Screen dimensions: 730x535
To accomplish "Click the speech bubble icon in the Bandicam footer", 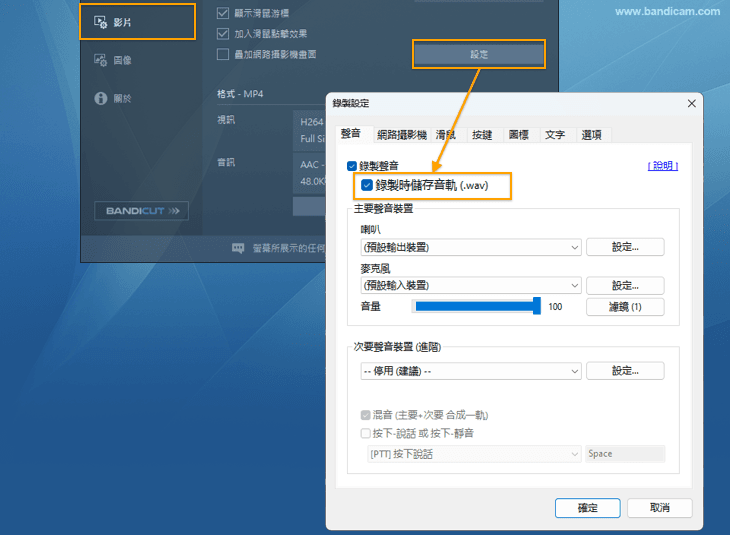I will click(x=238, y=248).
